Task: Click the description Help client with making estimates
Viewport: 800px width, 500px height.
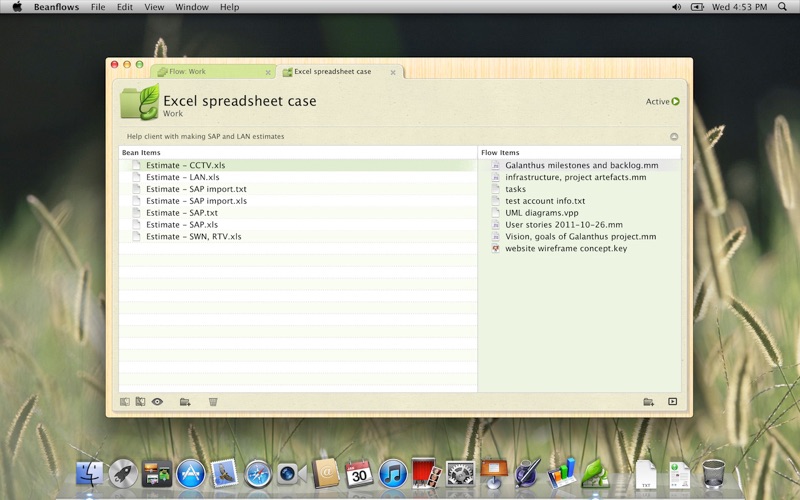Action: 205,136
